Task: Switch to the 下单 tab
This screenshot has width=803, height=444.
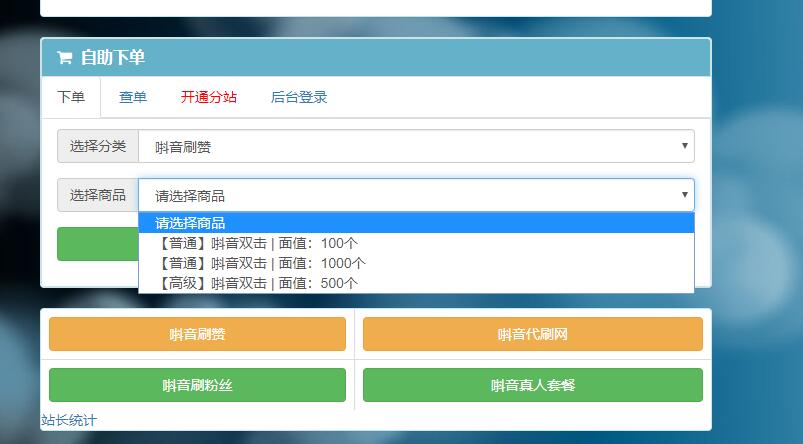Action: pos(71,97)
